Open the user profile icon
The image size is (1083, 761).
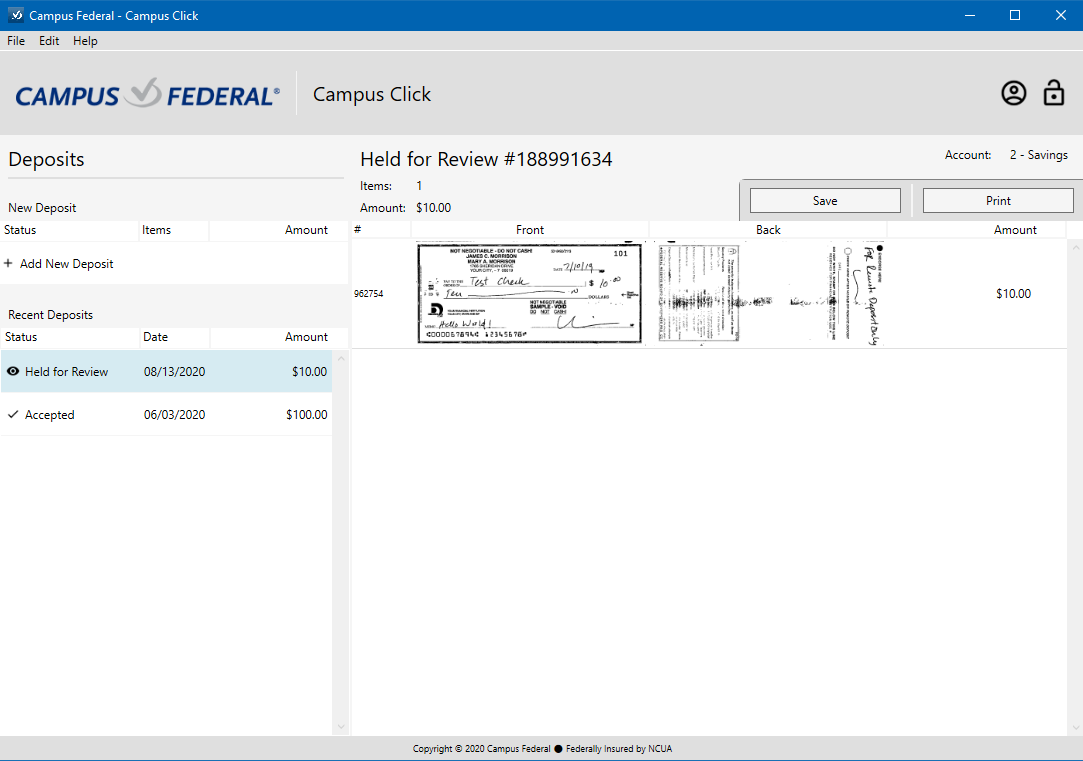[1013, 93]
